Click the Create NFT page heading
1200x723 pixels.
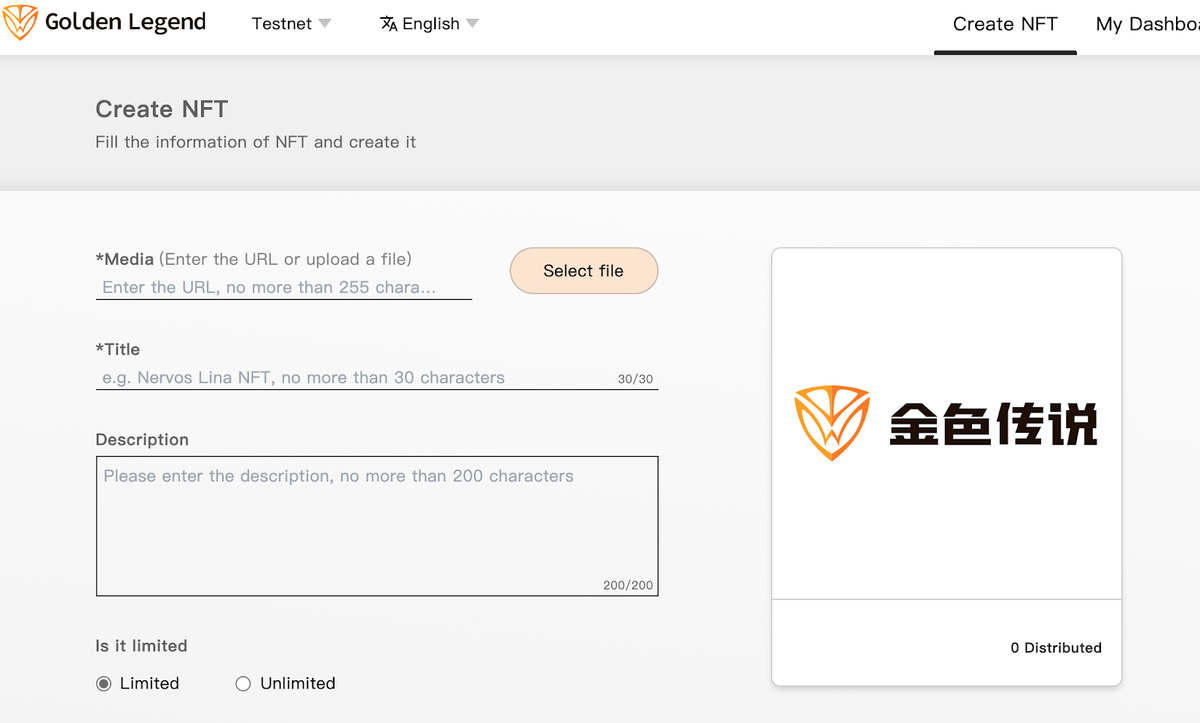[162, 109]
